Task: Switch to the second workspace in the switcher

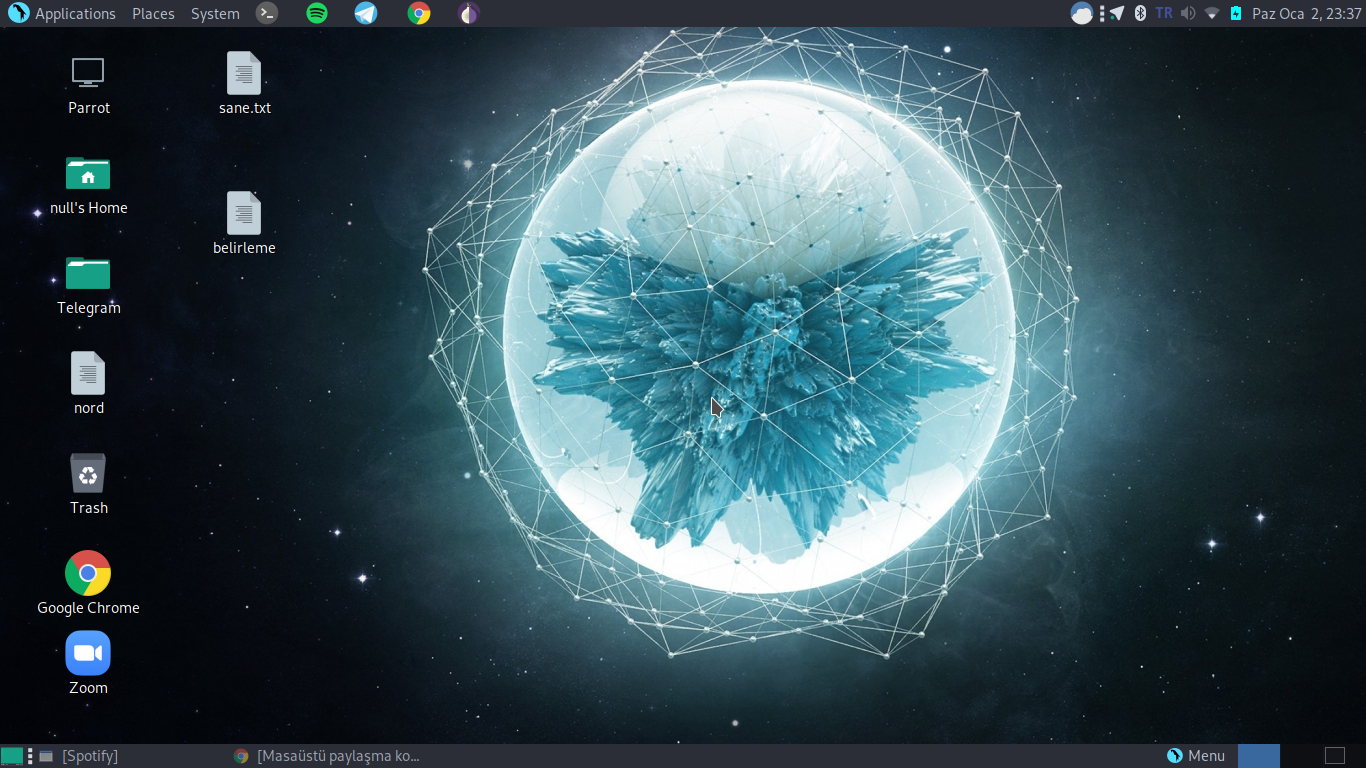Action: click(1301, 756)
